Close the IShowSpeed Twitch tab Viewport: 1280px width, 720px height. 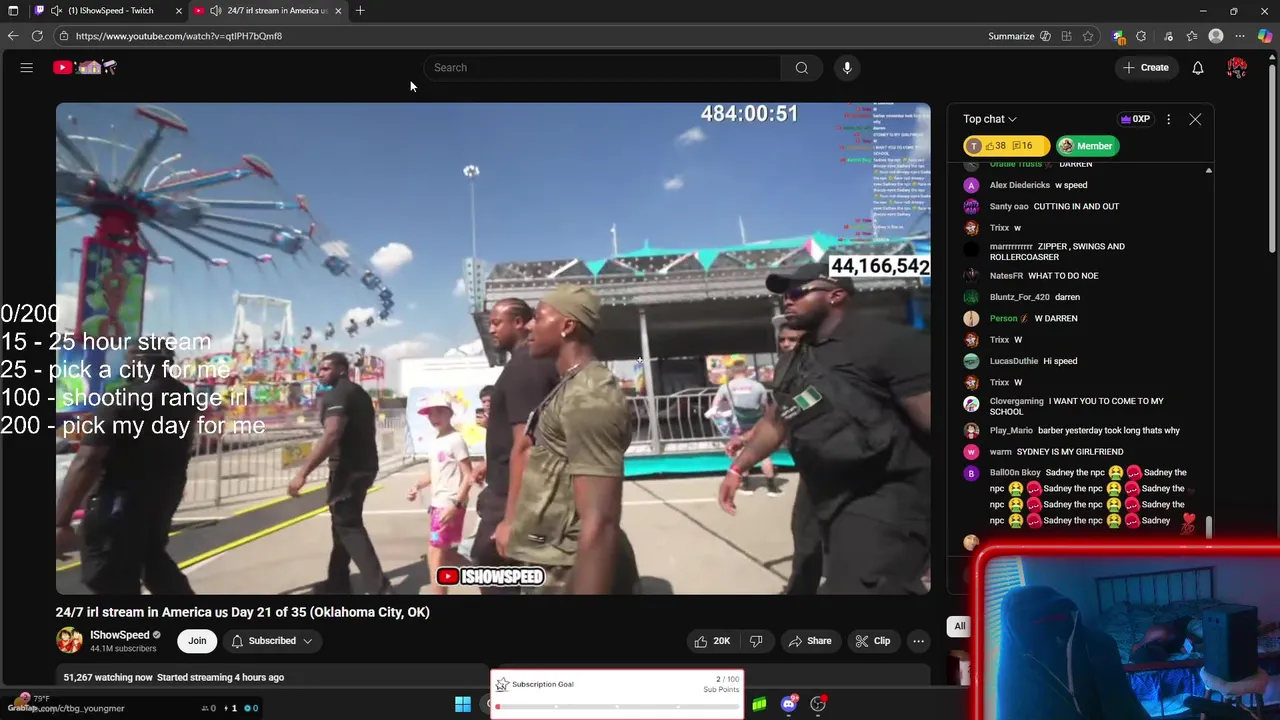click(x=179, y=11)
